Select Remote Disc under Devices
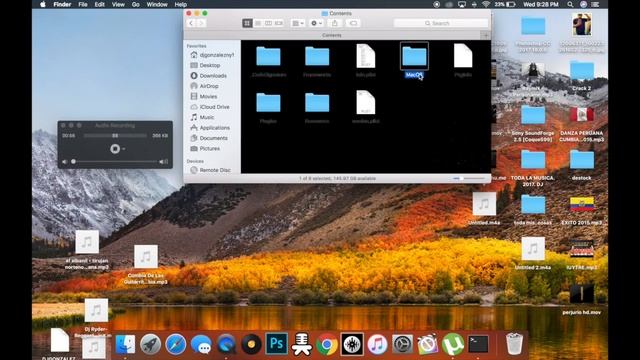This screenshot has height=360, width=640. [x=211, y=170]
